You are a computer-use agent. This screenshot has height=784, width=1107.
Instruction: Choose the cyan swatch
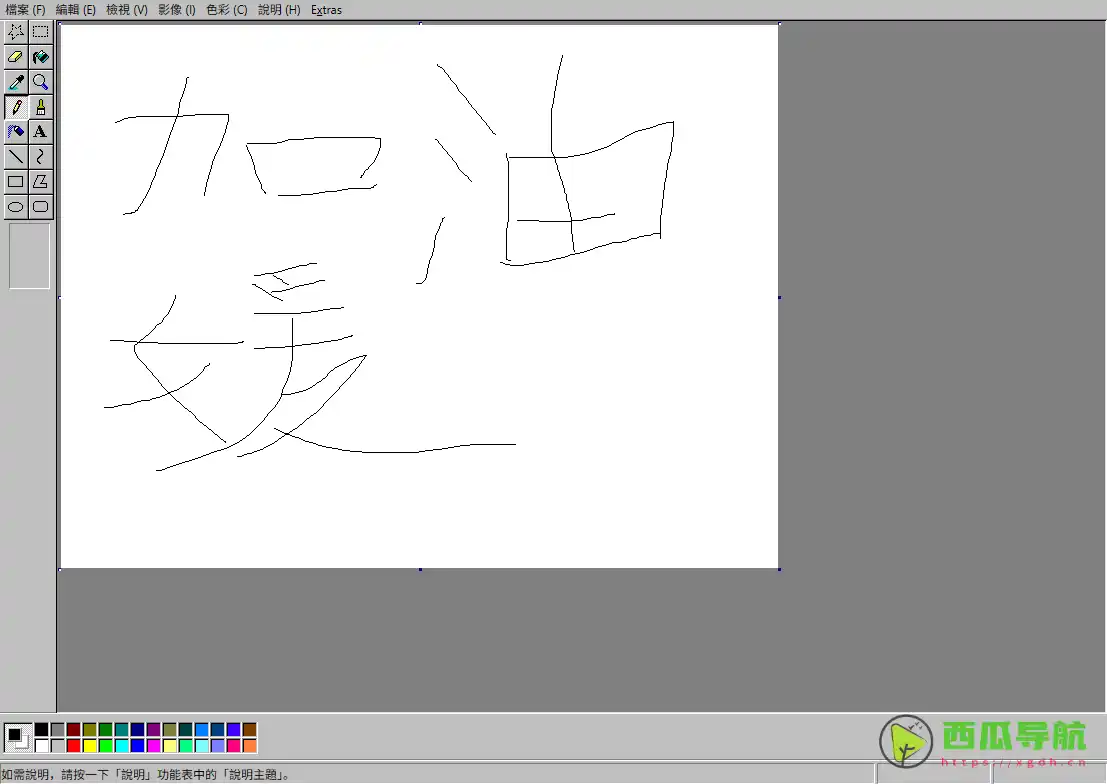(121, 746)
